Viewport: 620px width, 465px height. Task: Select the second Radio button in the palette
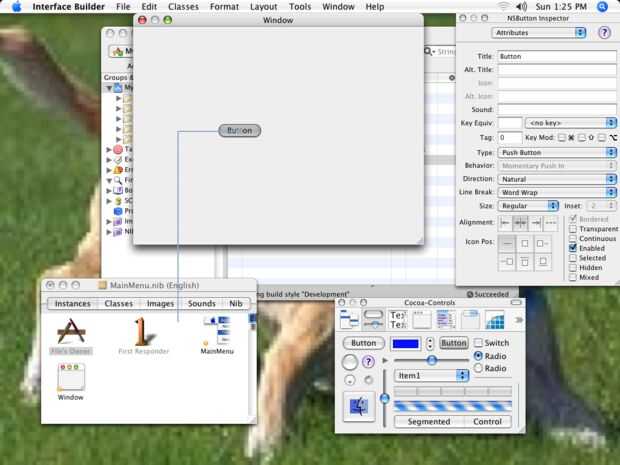tap(478, 368)
